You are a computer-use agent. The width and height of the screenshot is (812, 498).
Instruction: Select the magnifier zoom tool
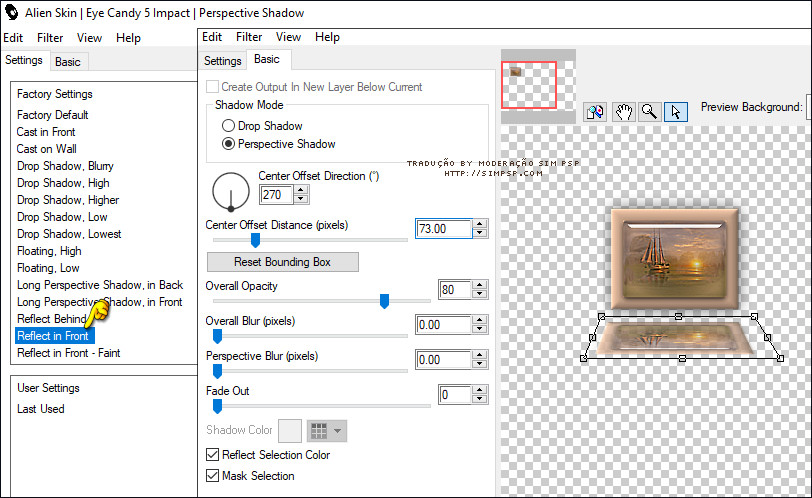point(650,112)
